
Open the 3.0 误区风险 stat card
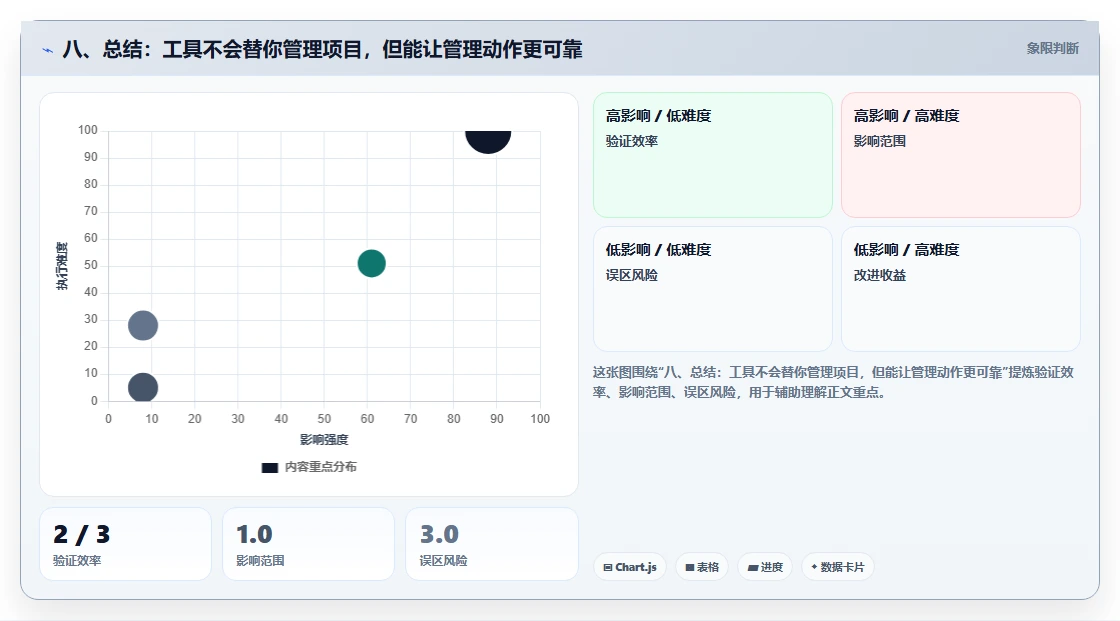[x=491, y=544]
